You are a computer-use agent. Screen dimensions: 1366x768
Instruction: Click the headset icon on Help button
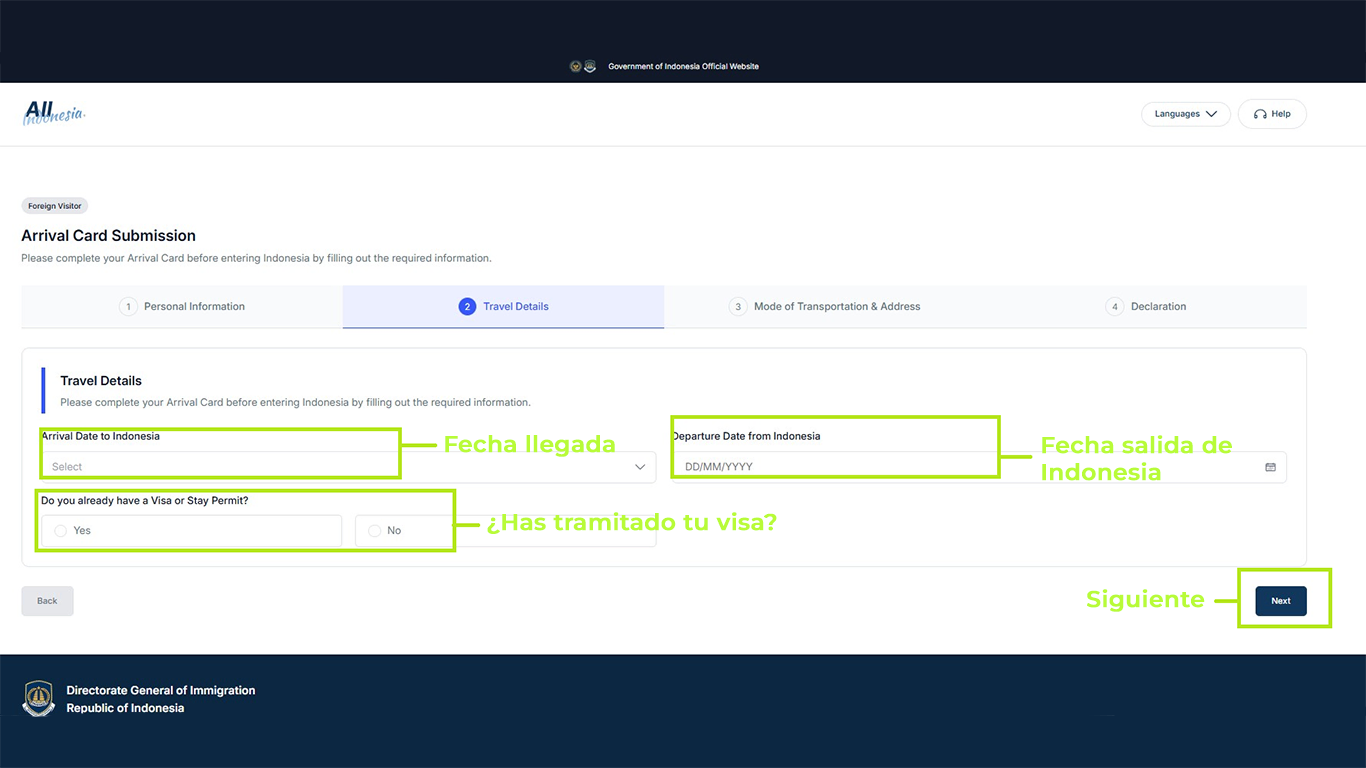(1260, 114)
